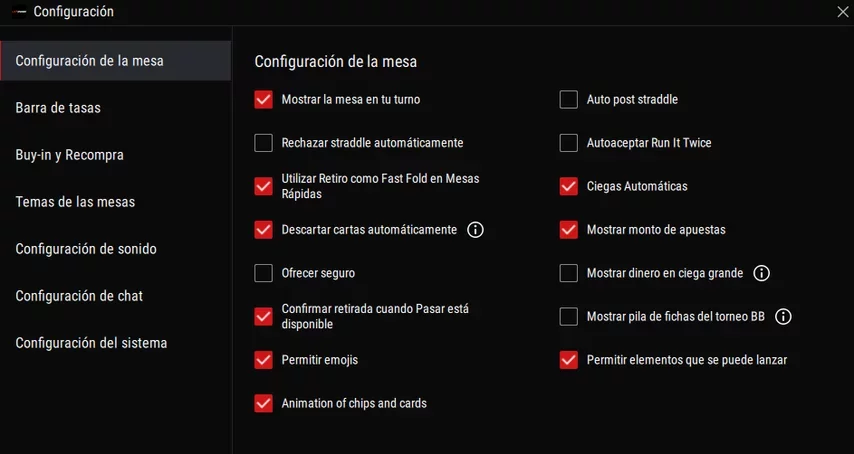
Task: Close the Configuración window
Action: [842, 12]
